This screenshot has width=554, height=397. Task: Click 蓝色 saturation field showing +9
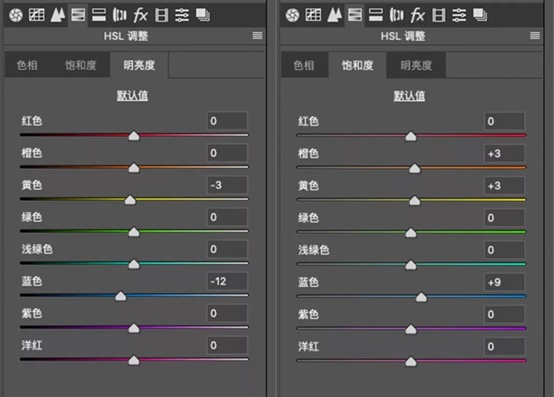(x=504, y=282)
